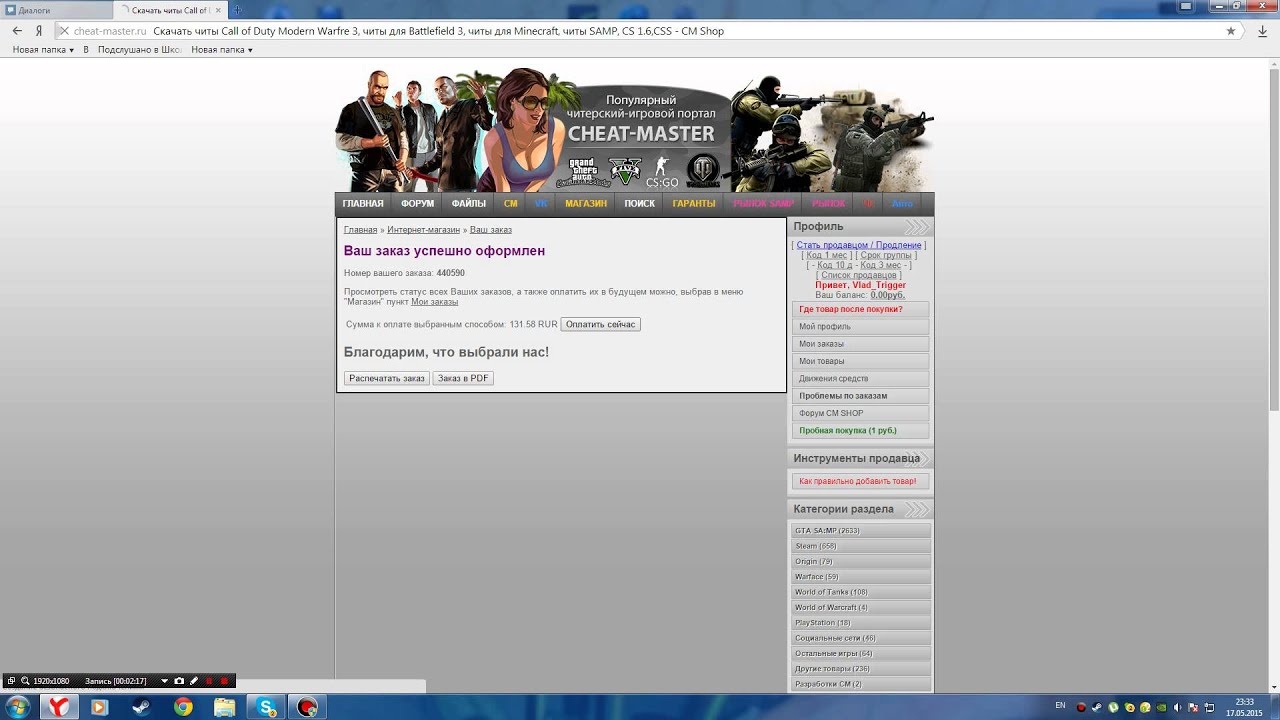Open "Мои товары" in the profile panel
Viewport: 1280px width, 720px height.
tap(860, 361)
